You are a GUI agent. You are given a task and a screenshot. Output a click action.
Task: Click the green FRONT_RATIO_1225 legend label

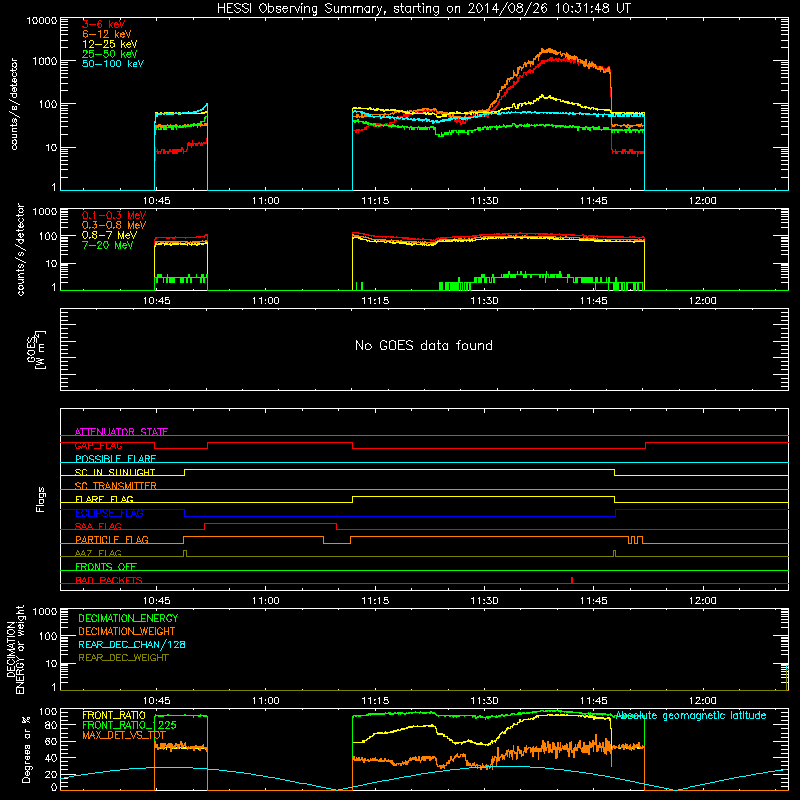129,725
